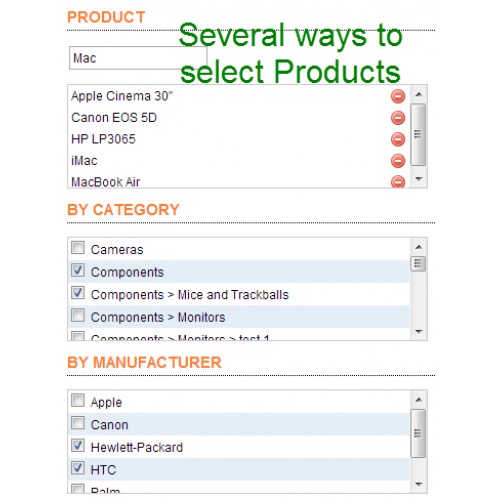Click the product list scroll-down arrow
This screenshot has width=500, height=500.
tap(419, 179)
